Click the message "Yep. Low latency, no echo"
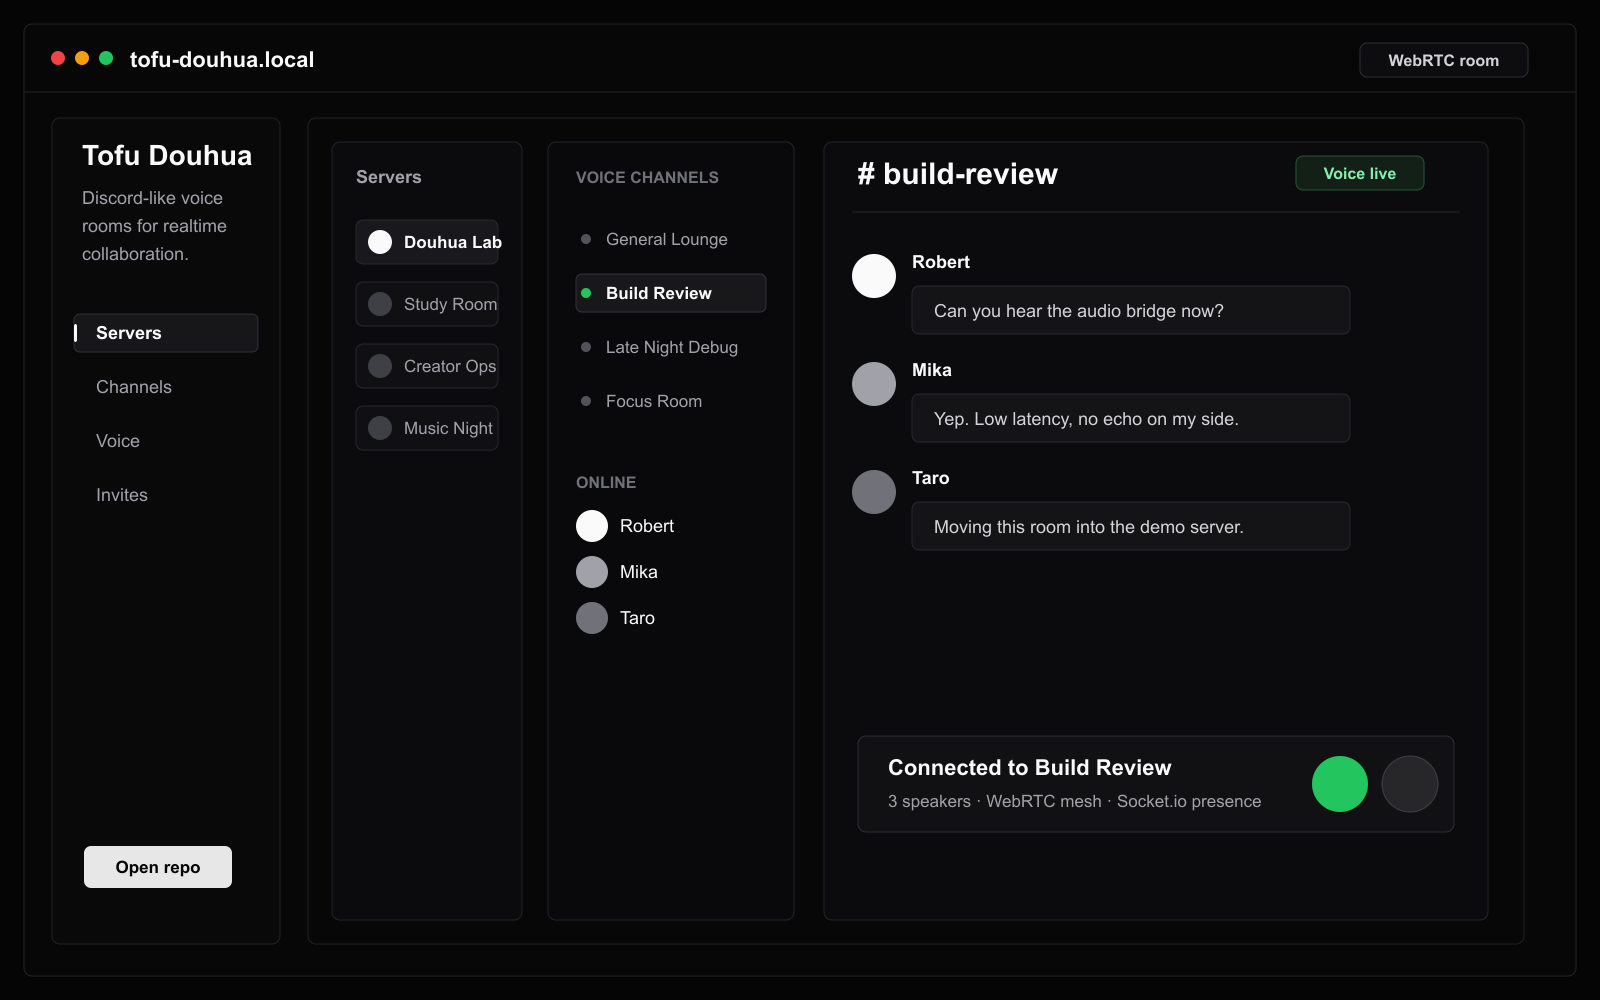1600x1000 pixels. coord(1131,418)
